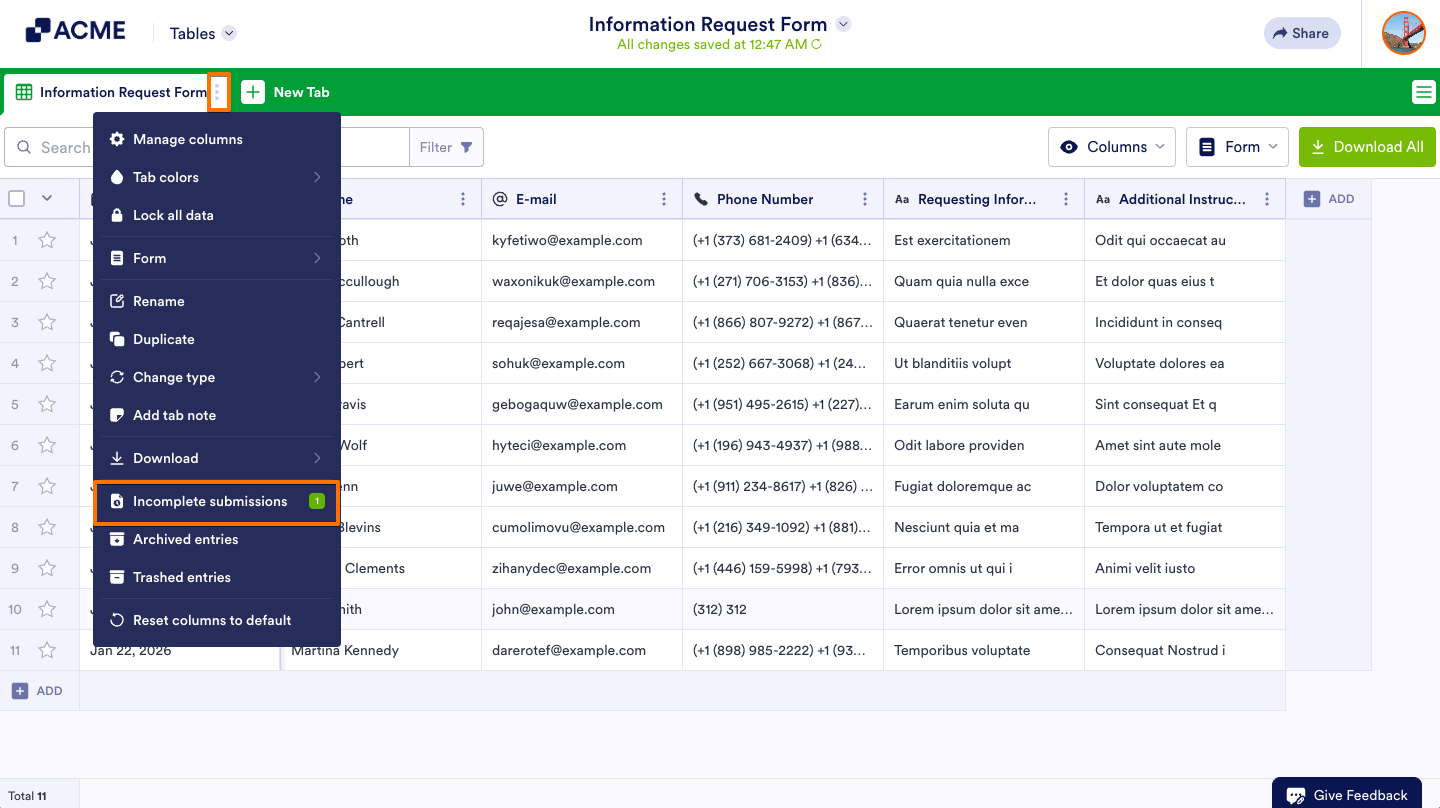Viewport: 1440px width, 808px height.
Task: Click the phone icon in Phone Number header
Action: (700, 199)
